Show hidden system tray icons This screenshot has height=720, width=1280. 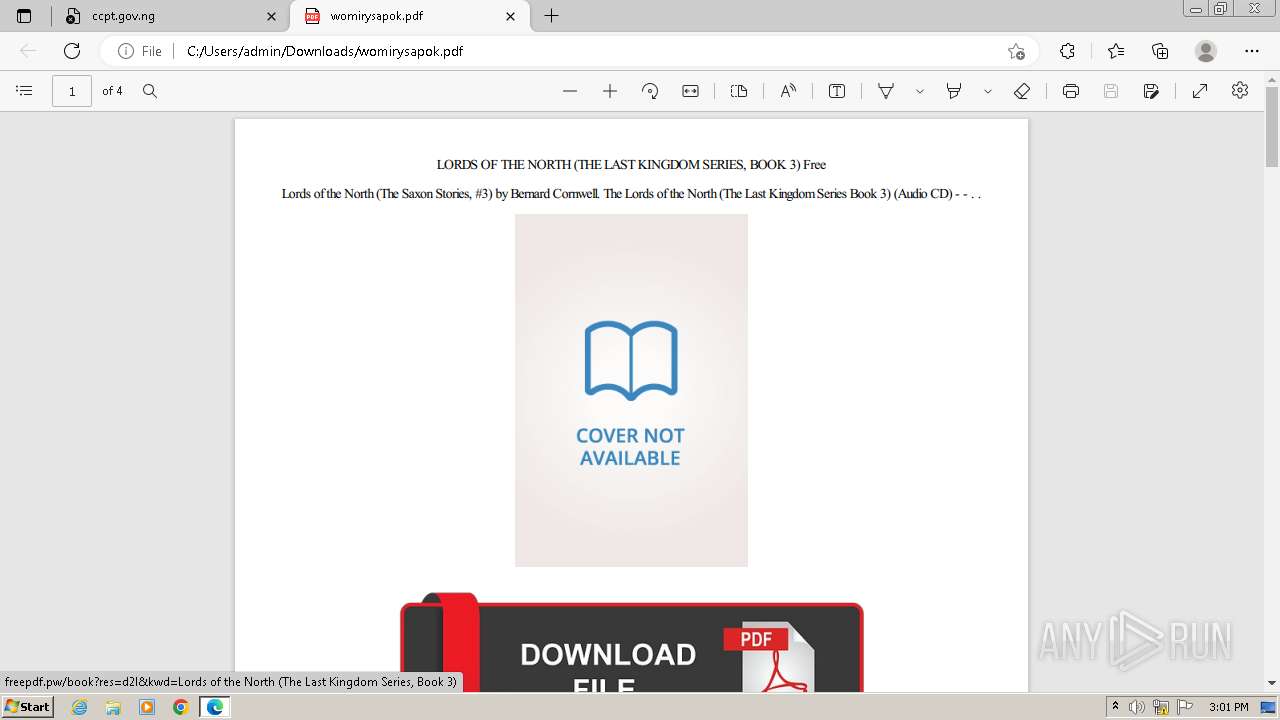pyautogui.click(x=1116, y=707)
